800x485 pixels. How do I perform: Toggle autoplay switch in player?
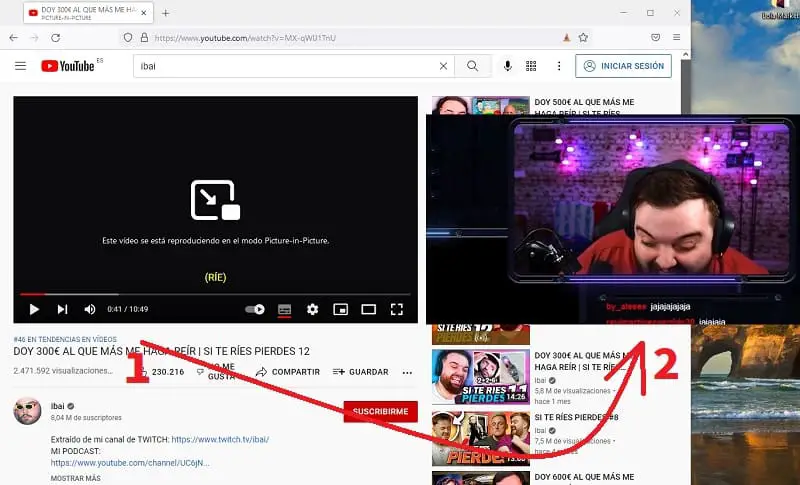(x=255, y=309)
